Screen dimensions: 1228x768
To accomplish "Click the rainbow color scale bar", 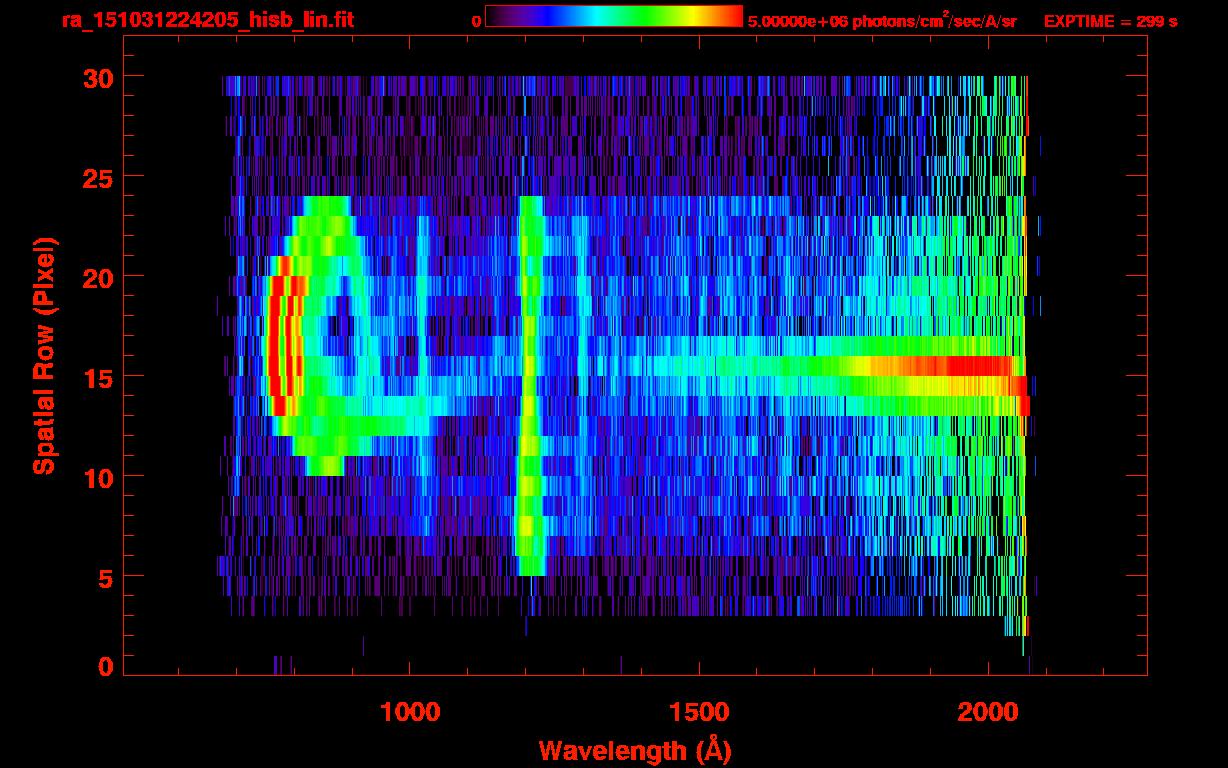I will pyautogui.click(x=614, y=16).
